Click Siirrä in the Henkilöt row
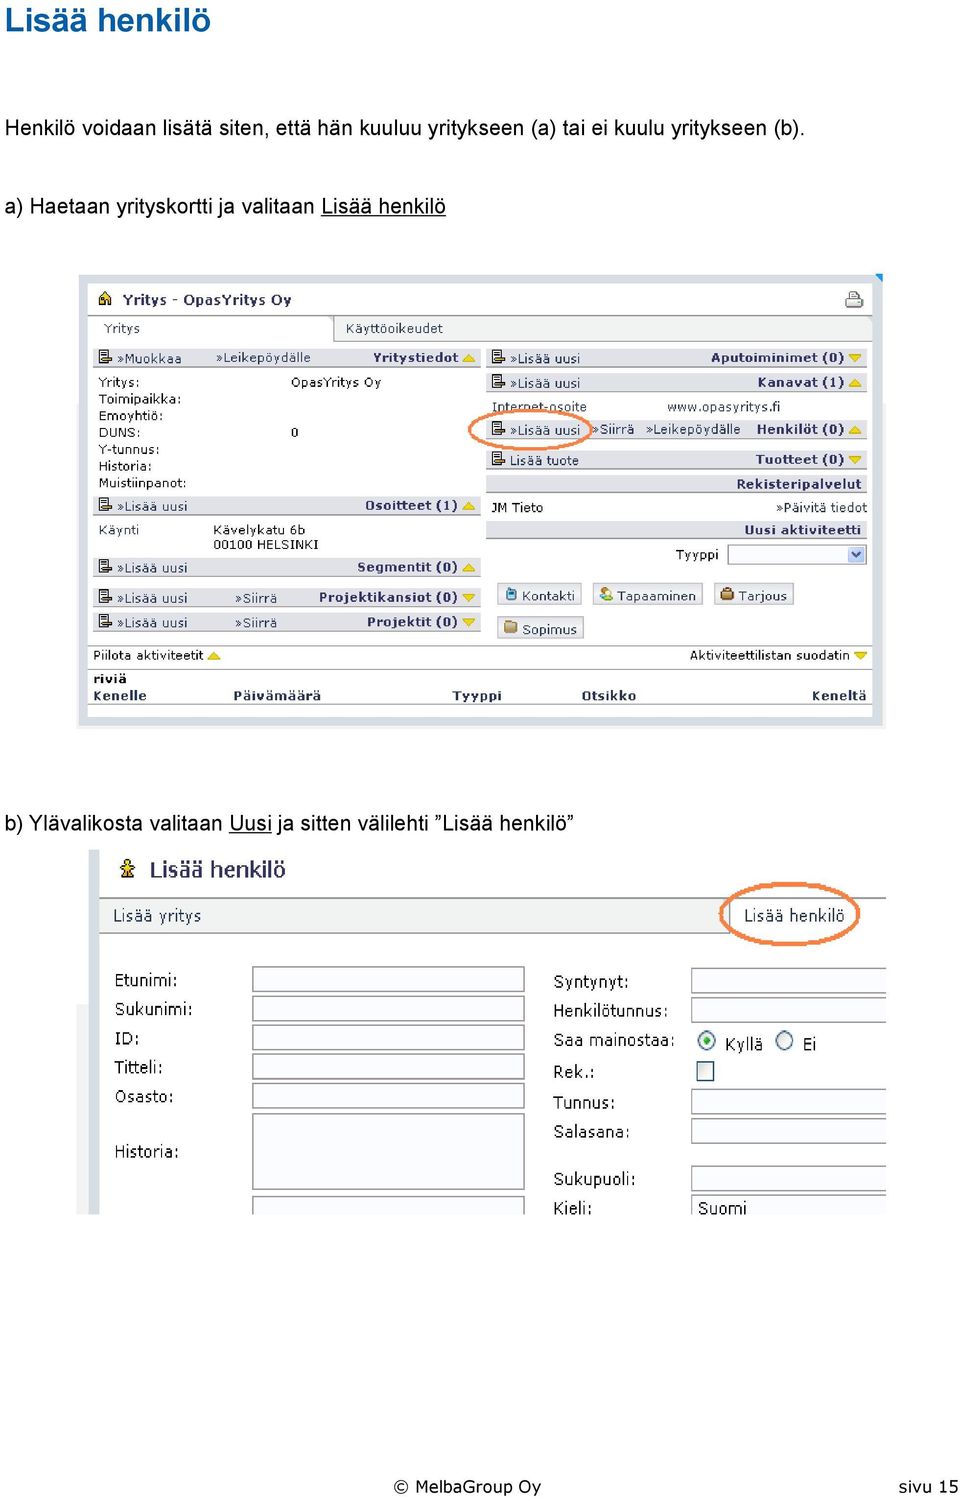The image size is (960, 1497). point(613,429)
